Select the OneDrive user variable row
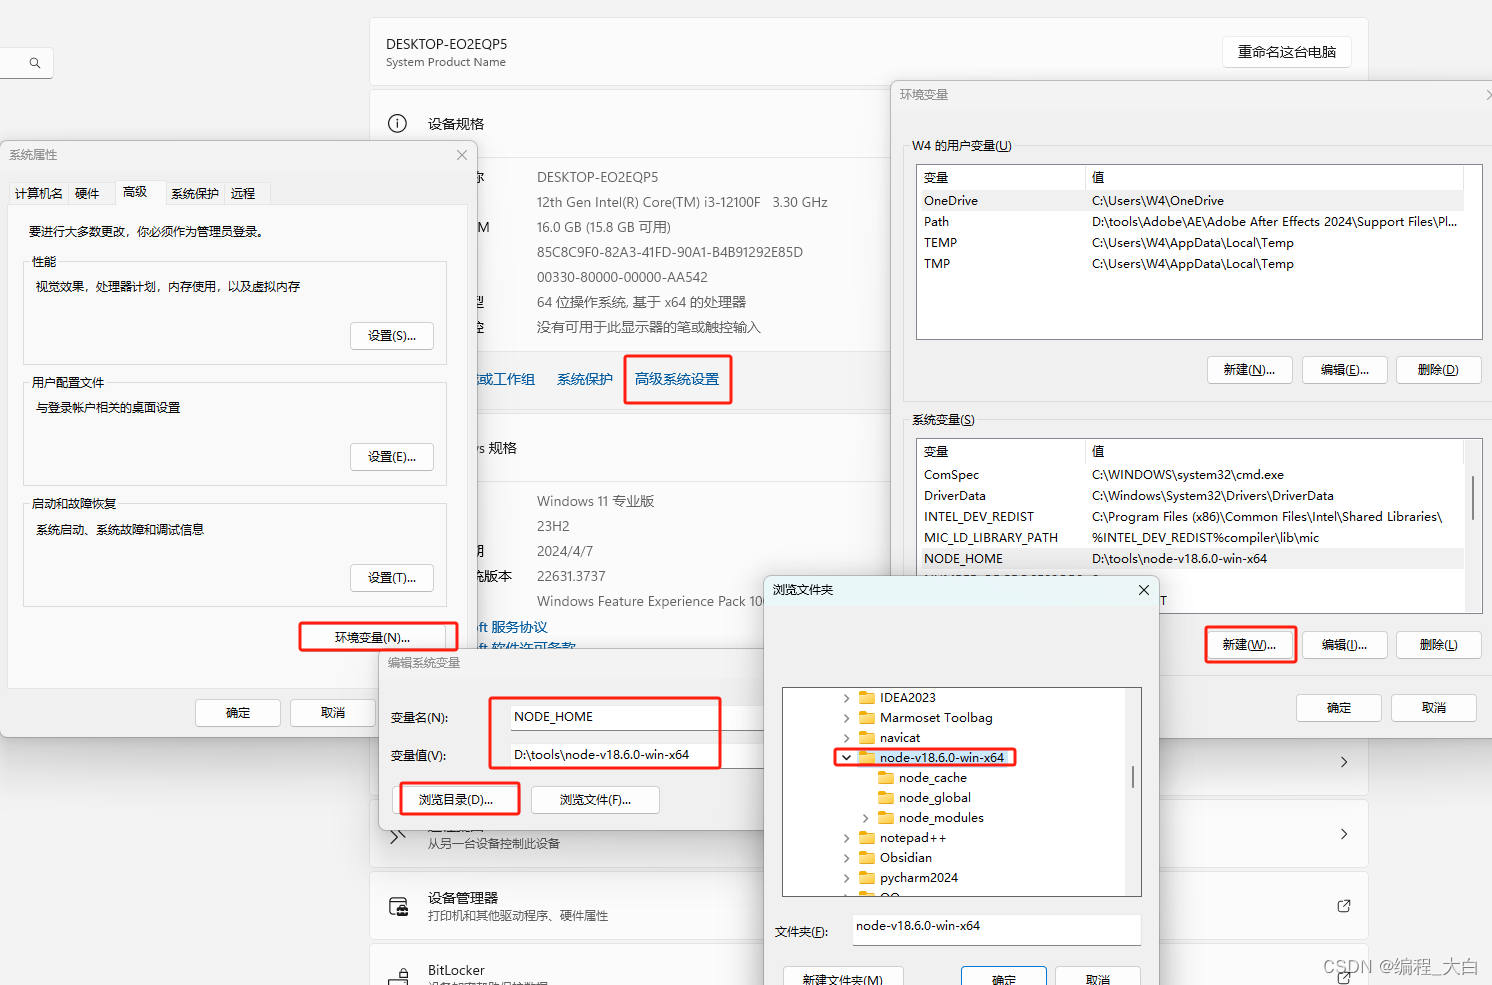 tap(1190, 201)
